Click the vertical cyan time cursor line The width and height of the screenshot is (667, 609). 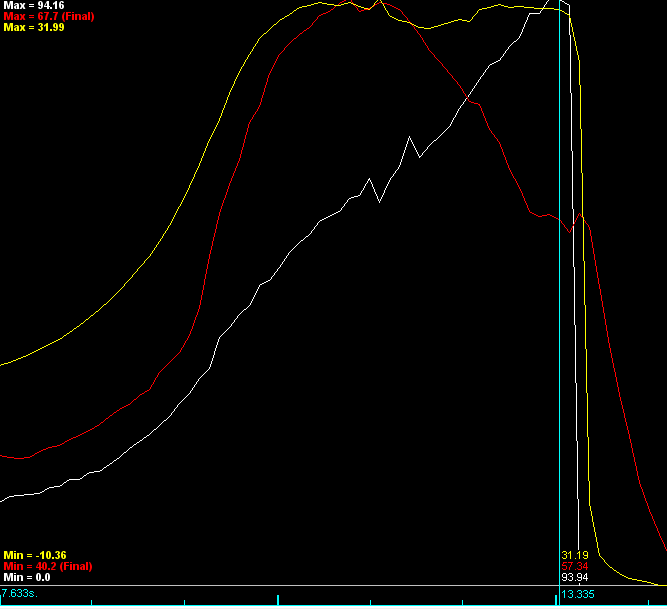pyautogui.click(x=559, y=298)
